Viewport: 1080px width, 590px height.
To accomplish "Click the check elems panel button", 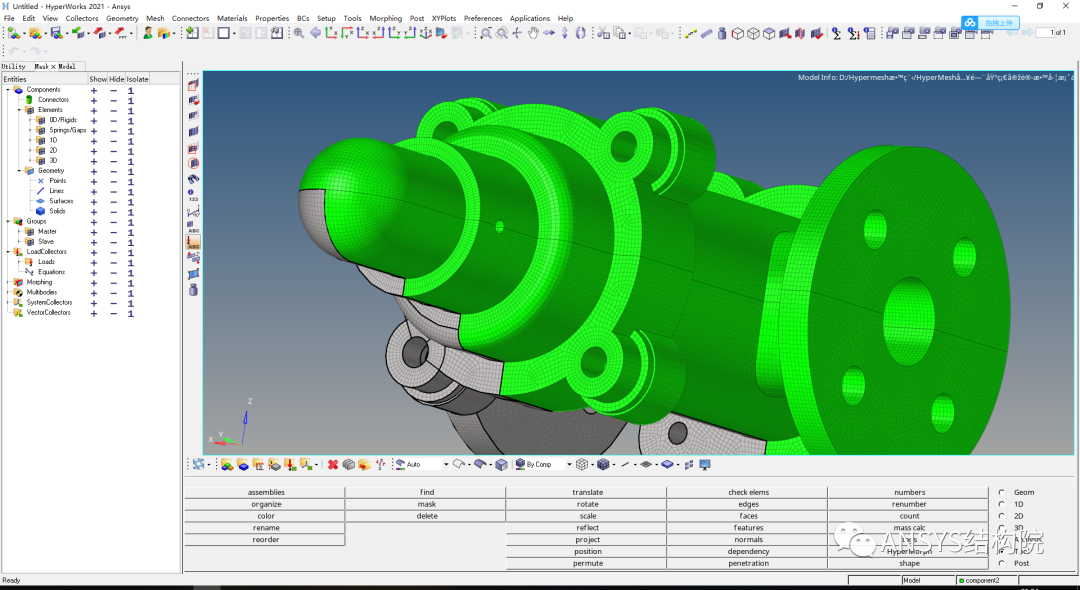I will pyautogui.click(x=748, y=492).
